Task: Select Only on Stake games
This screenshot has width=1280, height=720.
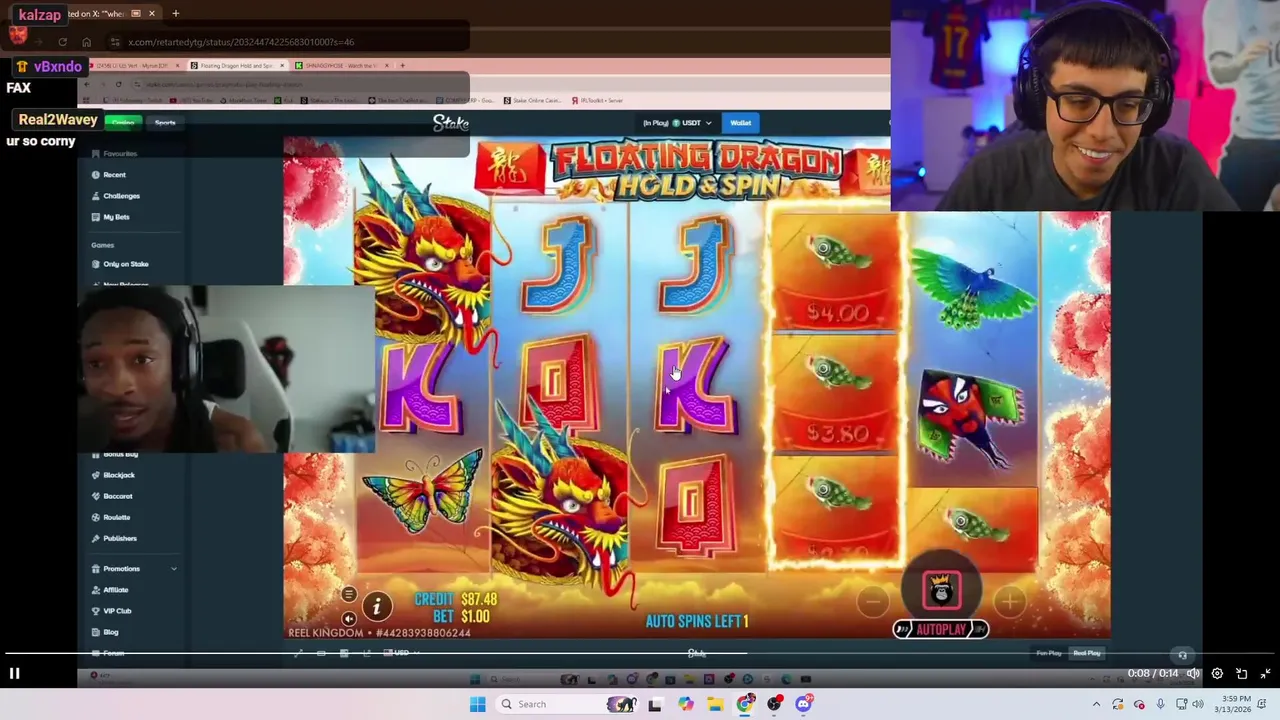Action: [125, 264]
